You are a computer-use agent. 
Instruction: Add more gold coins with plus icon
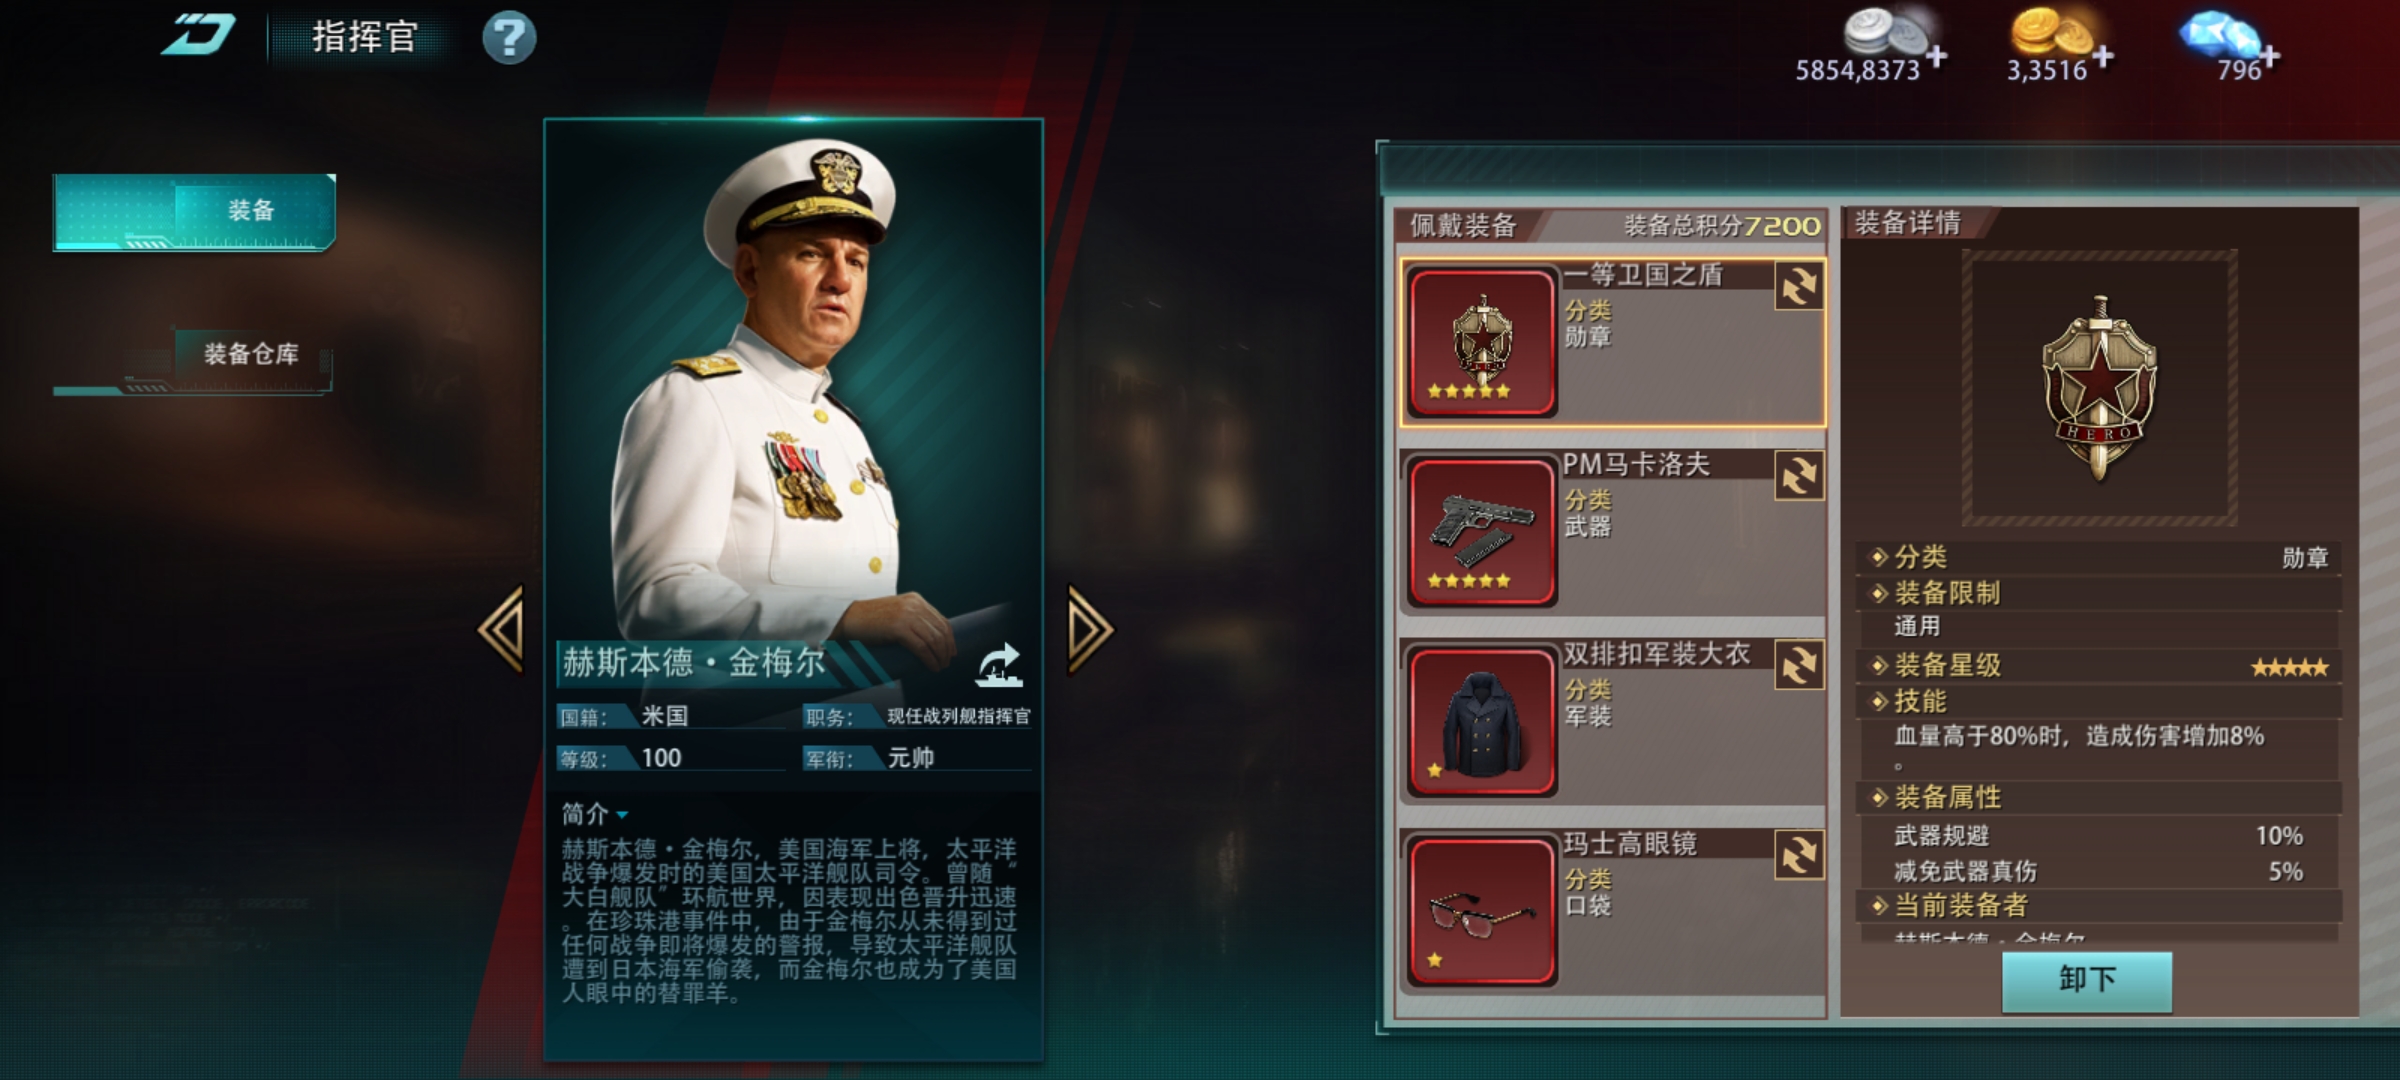pyautogui.click(x=2102, y=56)
